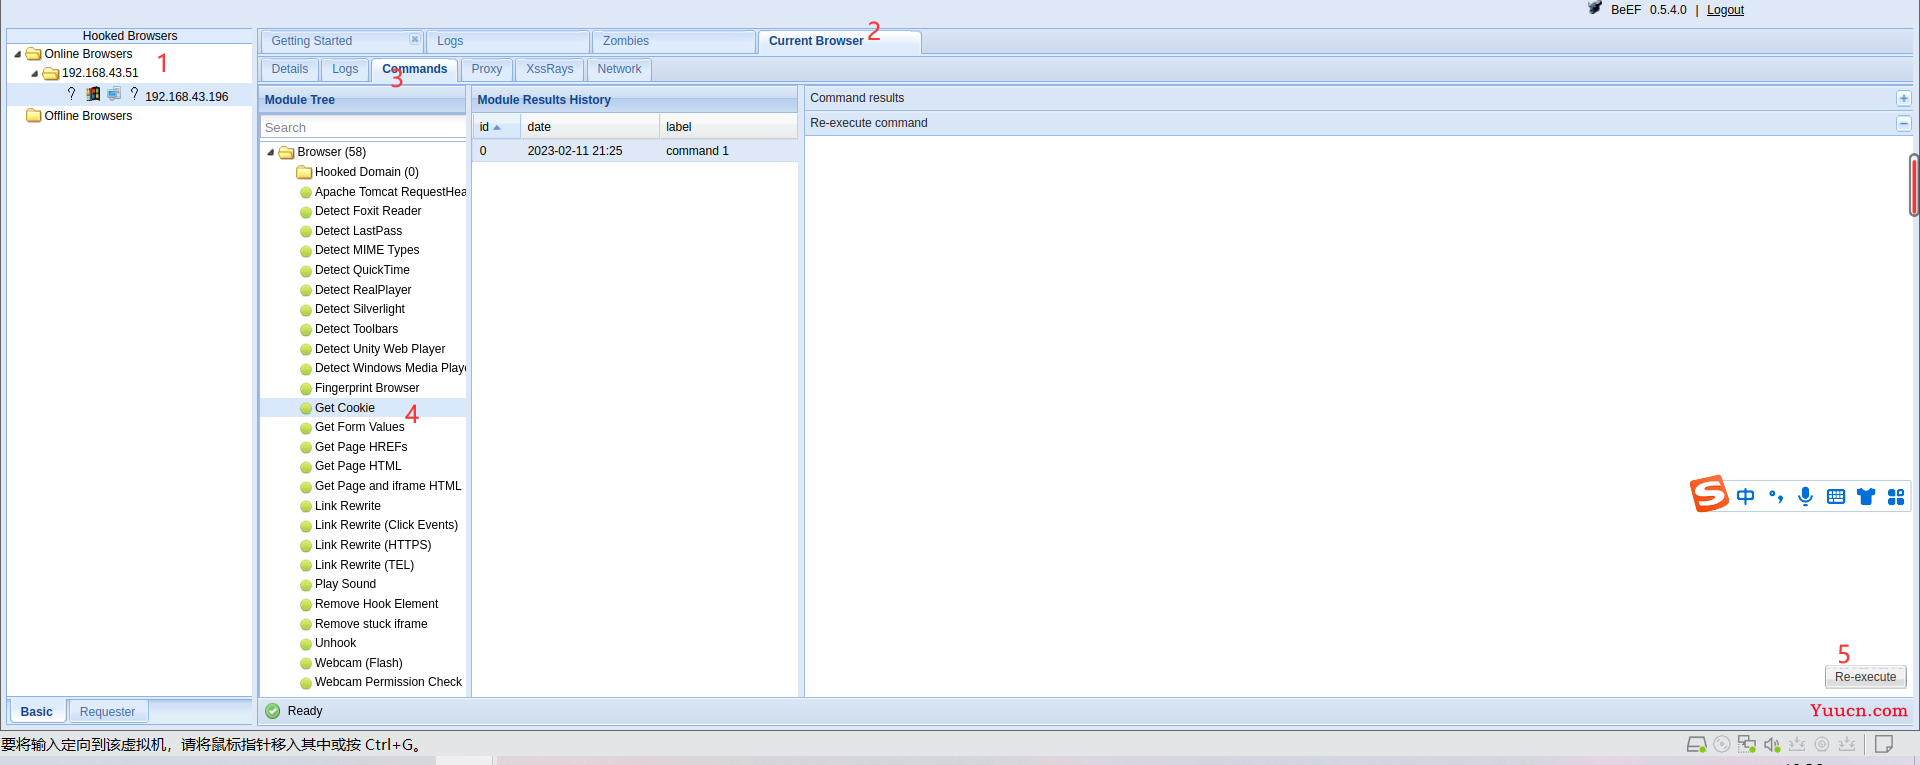Open the Sogou toolbox grid icon
Viewport: 1920px width, 765px height.
tap(1896, 497)
